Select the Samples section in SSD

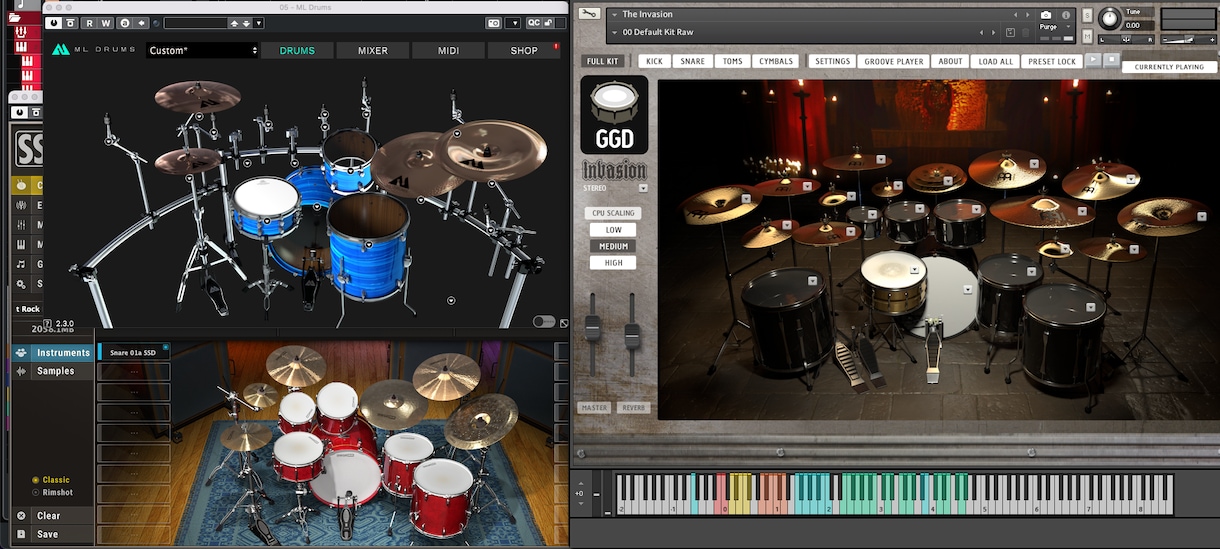pos(54,371)
